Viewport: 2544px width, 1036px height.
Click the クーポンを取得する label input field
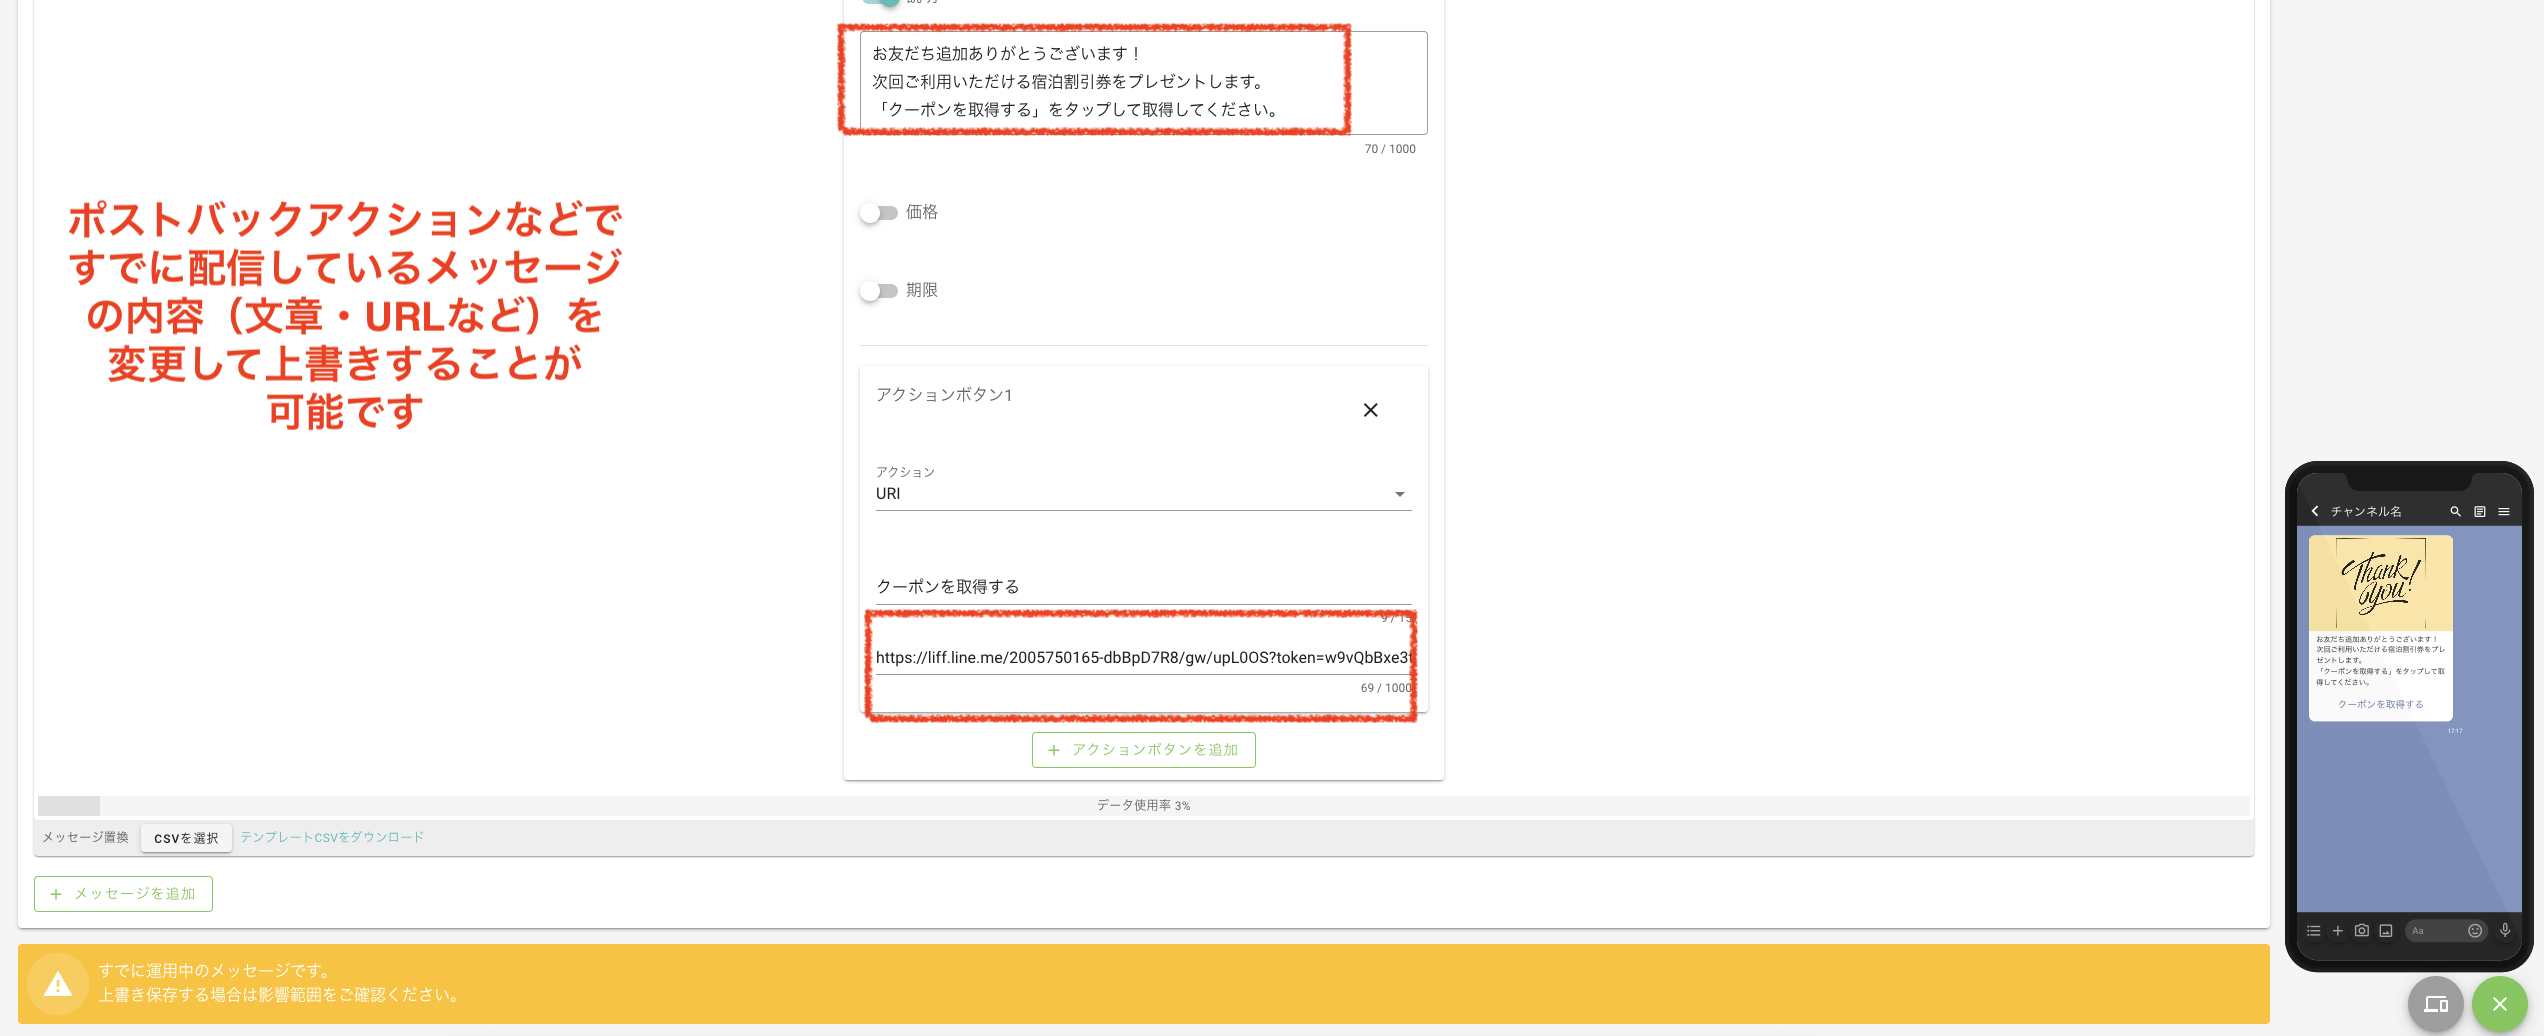tap(1142, 586)
